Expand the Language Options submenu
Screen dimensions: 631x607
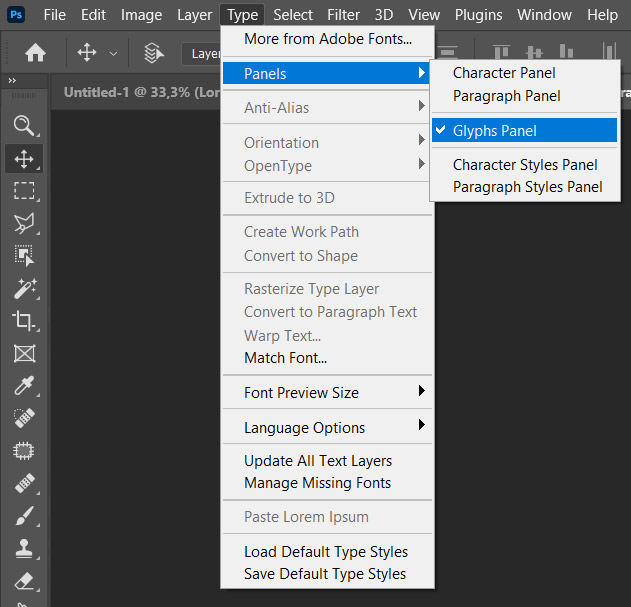coord(327,427)
